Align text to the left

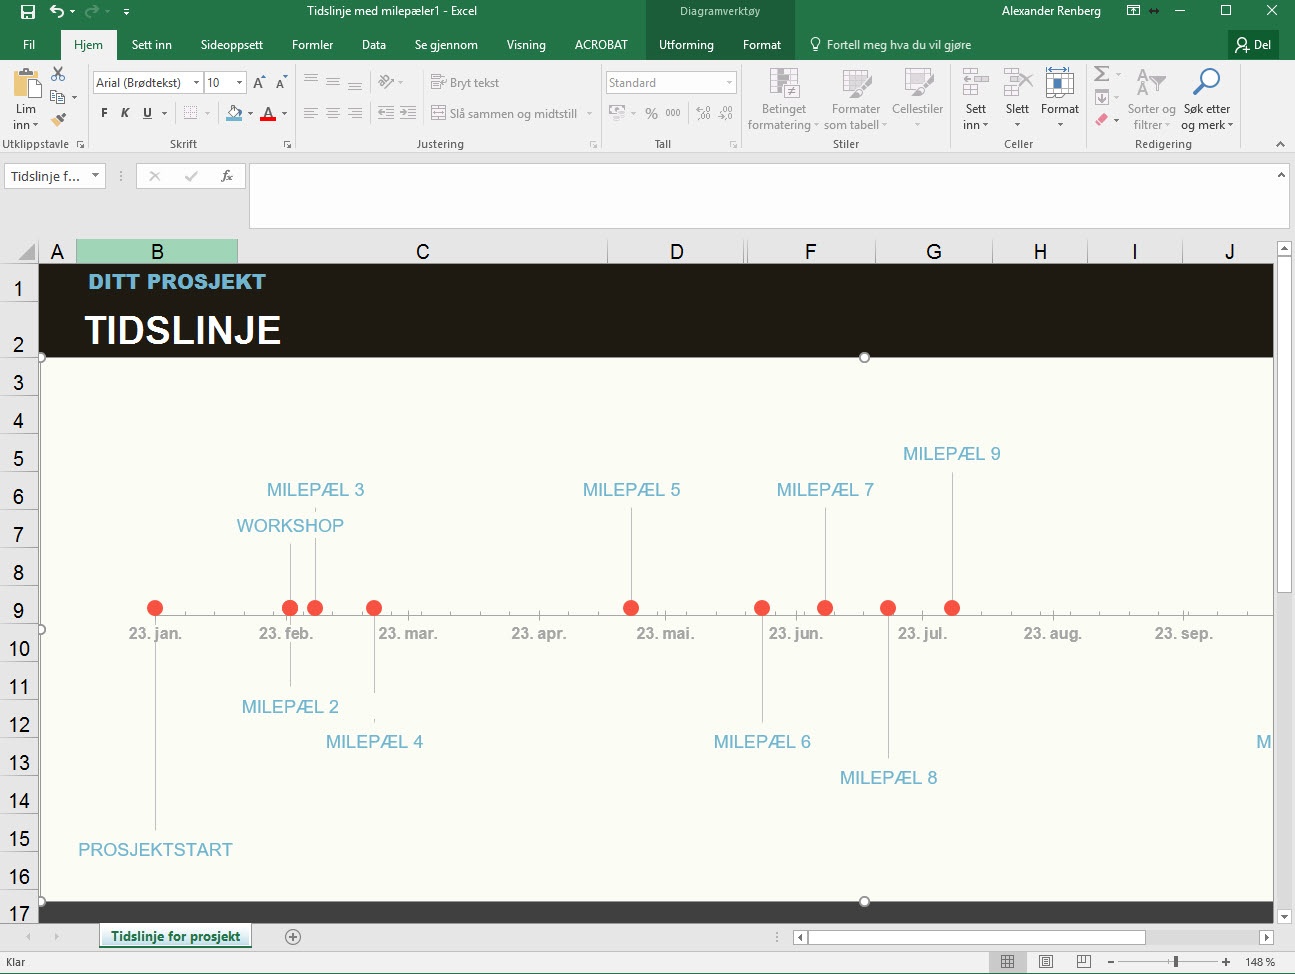tap(311, 113)
